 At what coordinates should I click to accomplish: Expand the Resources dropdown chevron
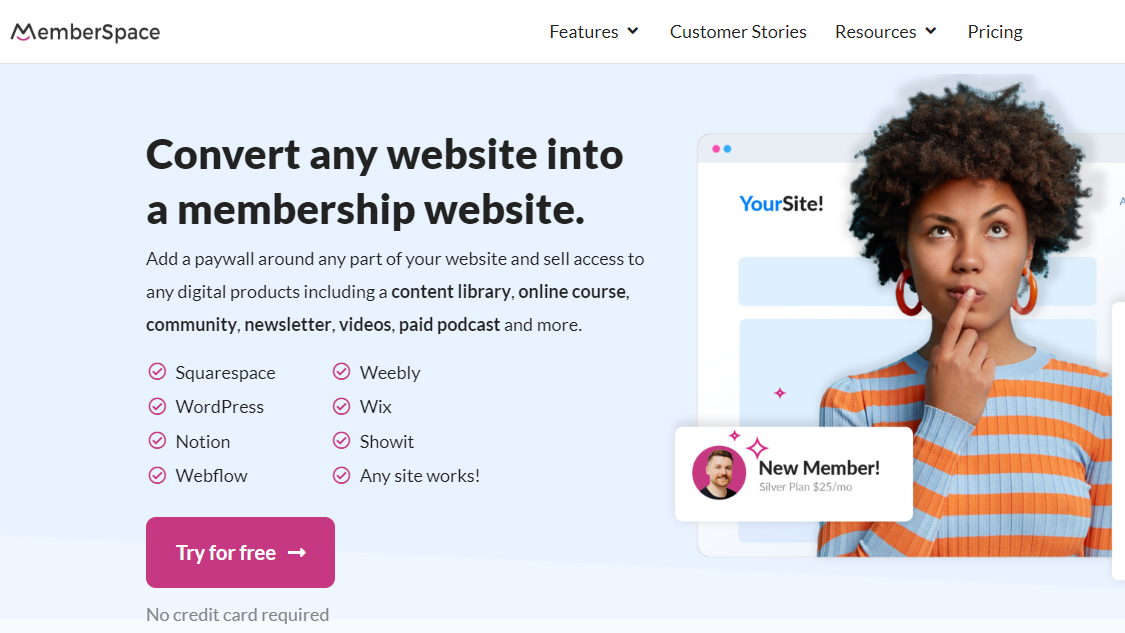tap(931, 31)
